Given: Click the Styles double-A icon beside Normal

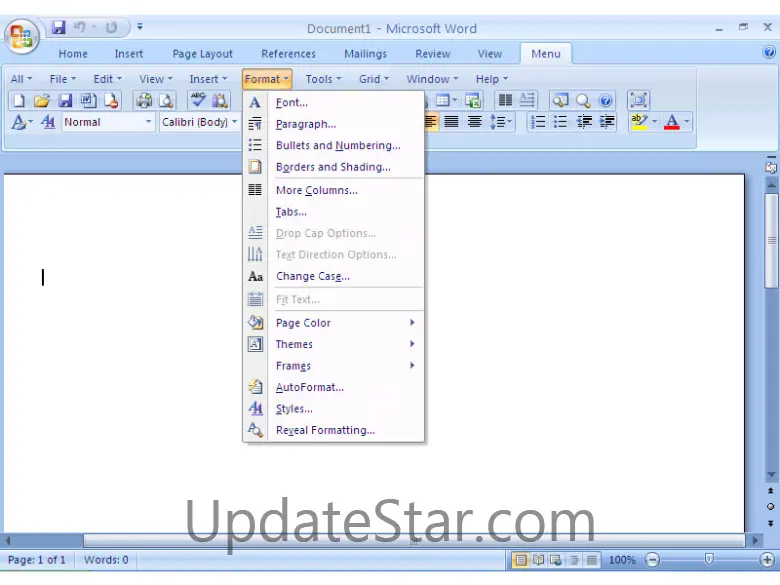Looking at the screenshot, I should [48, 122].
